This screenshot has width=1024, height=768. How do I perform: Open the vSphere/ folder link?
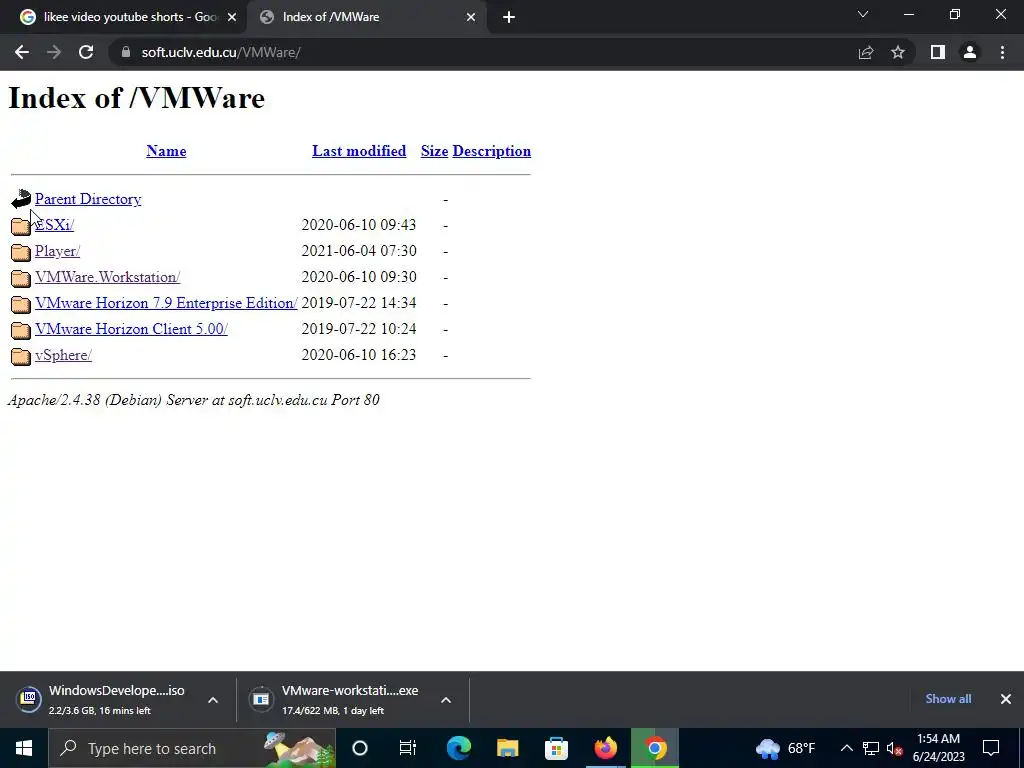[x=63, y=355]
